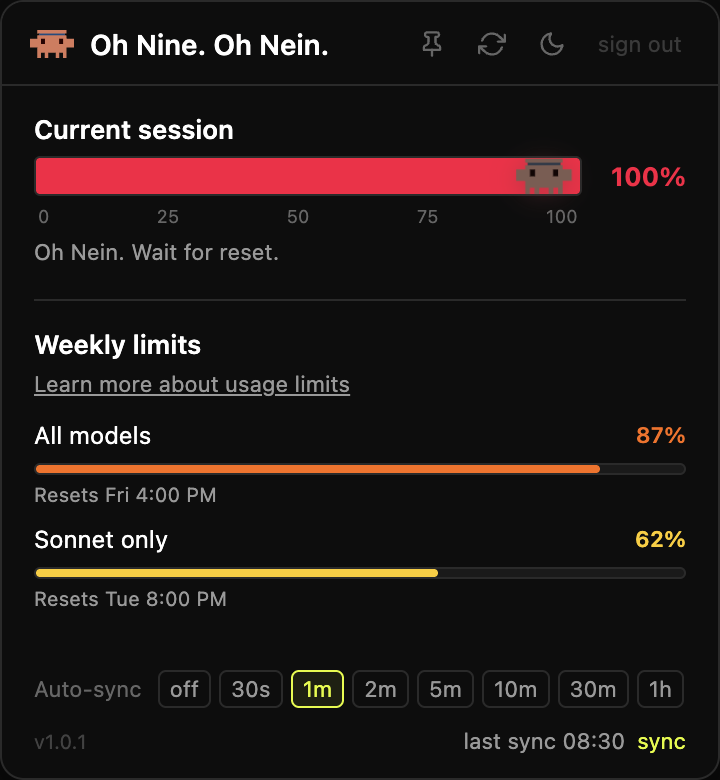Click the red Current session progress bar
This screenshot has width=720, height=780.
click(280, 176)
